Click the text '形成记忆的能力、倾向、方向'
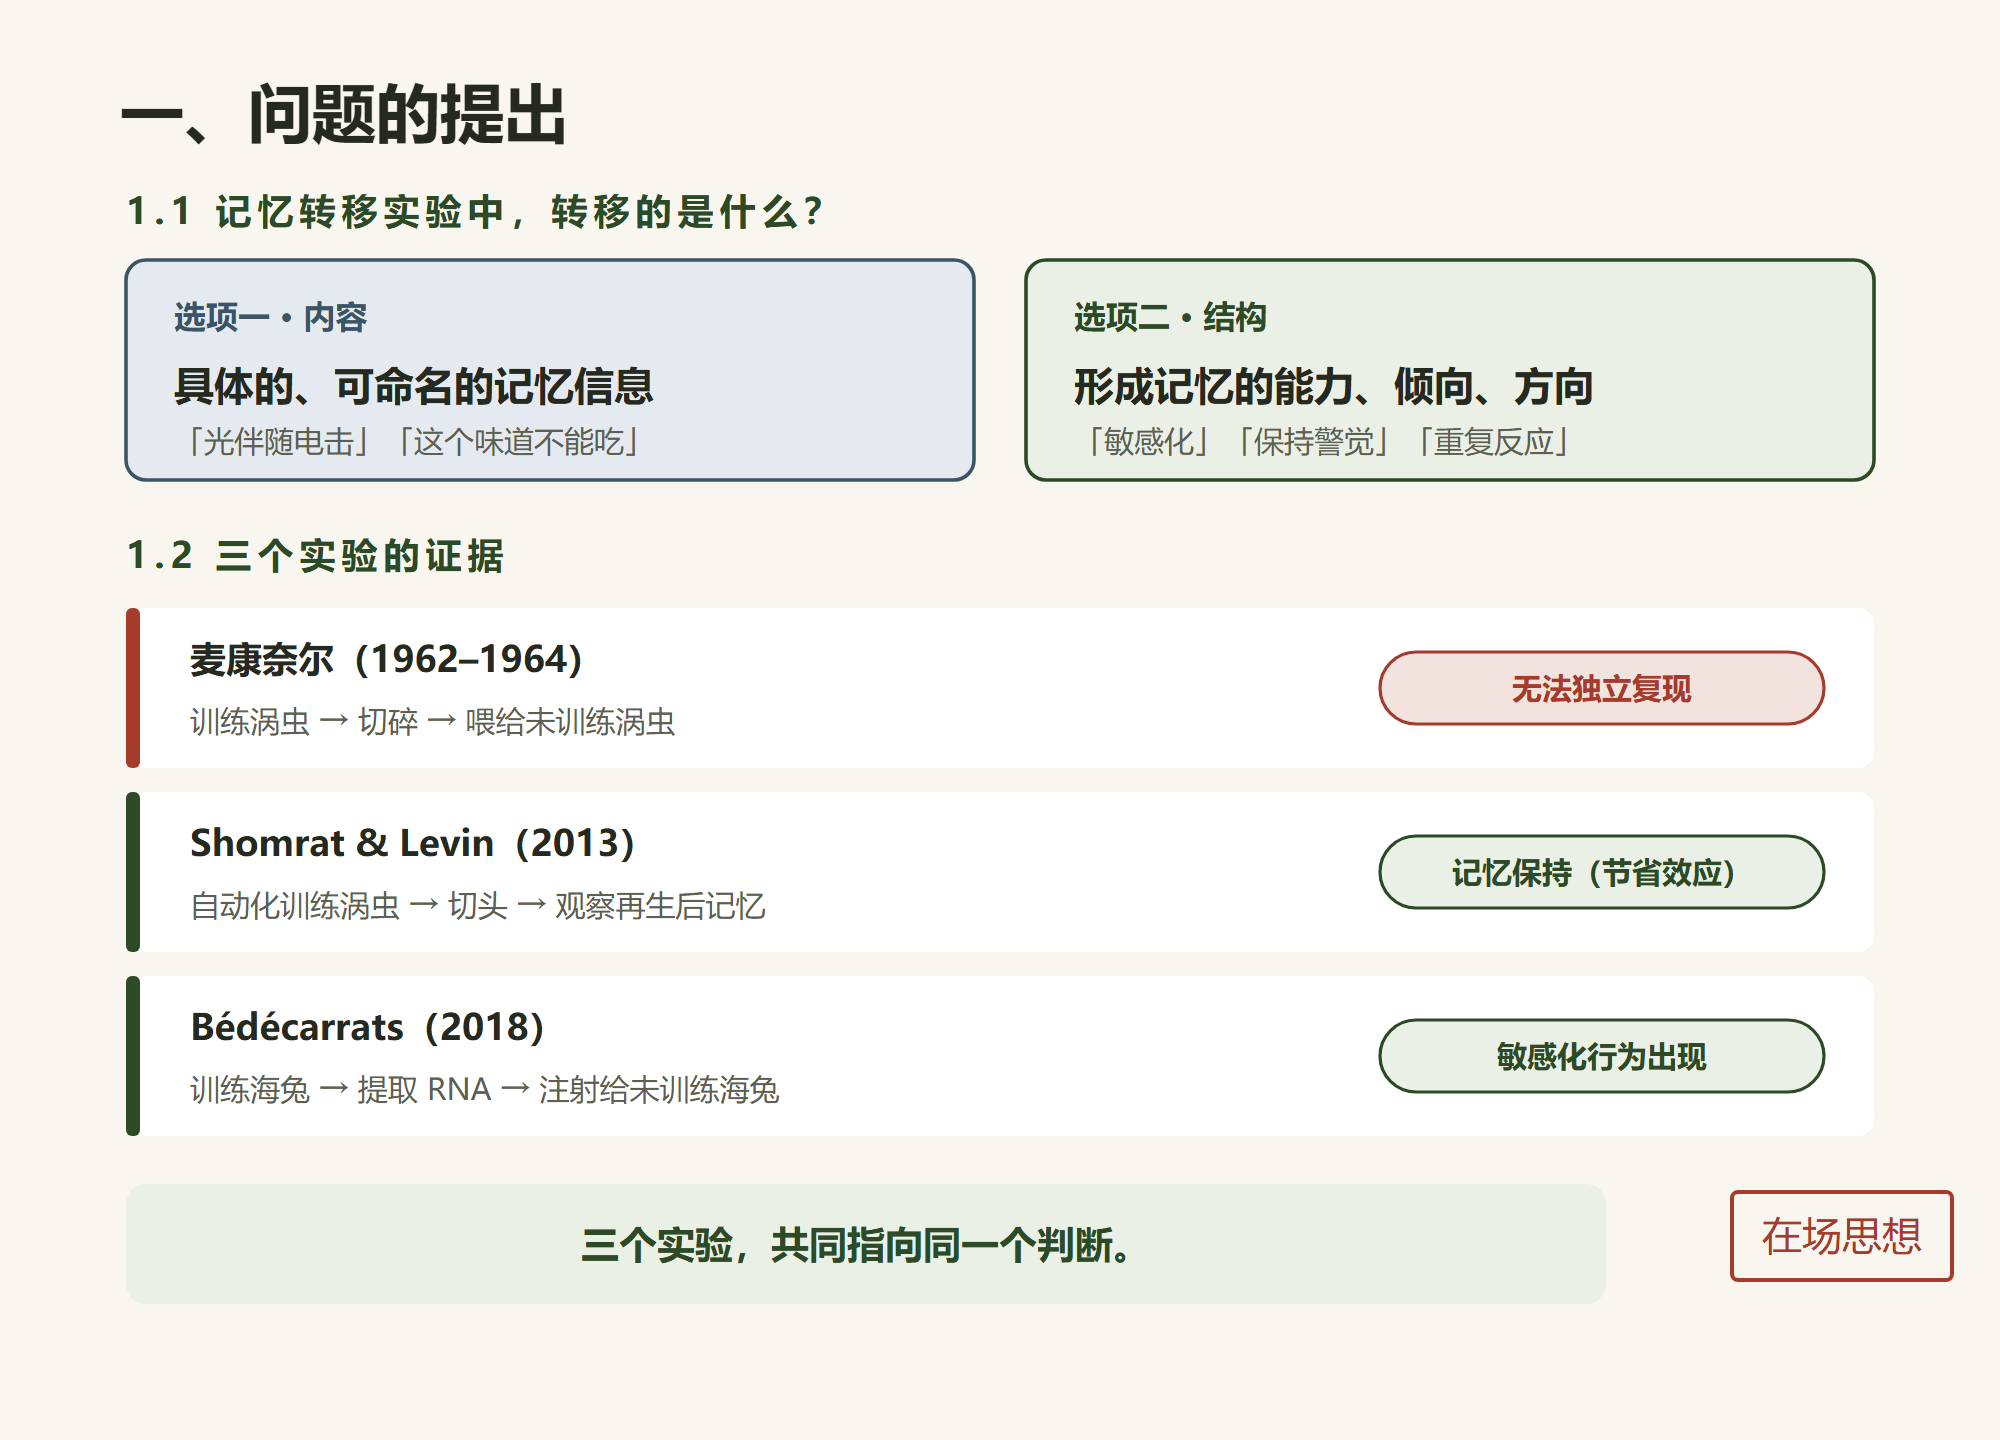The width and height of the screenshot is (2000, 1440). [x=1333, y=386]
